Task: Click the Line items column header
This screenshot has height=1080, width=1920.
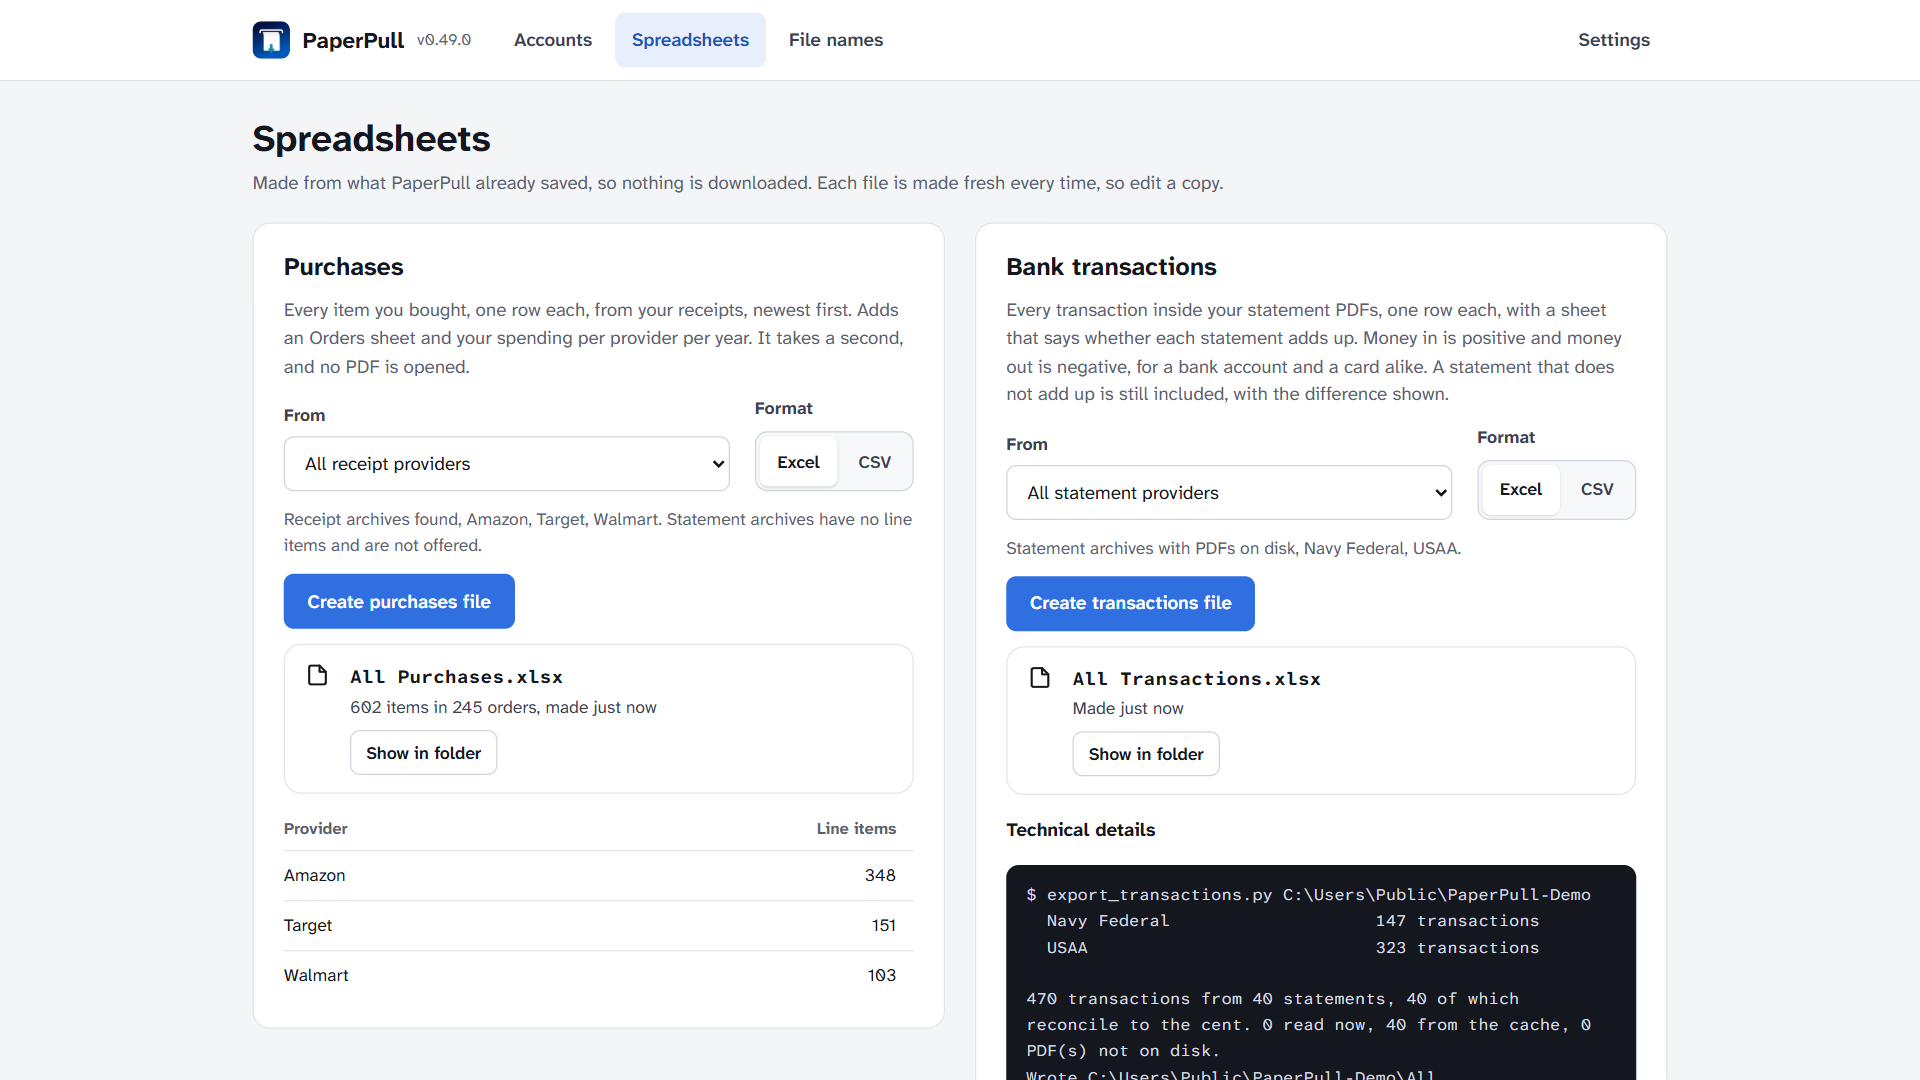Action: point(856,828)
